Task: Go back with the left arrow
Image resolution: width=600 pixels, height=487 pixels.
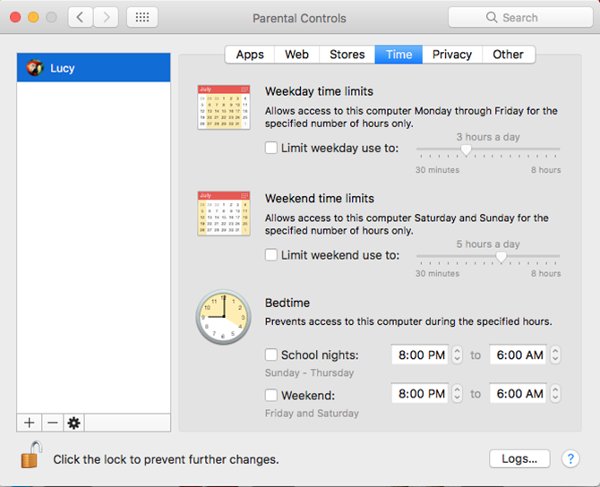Action: click(81, 18)
